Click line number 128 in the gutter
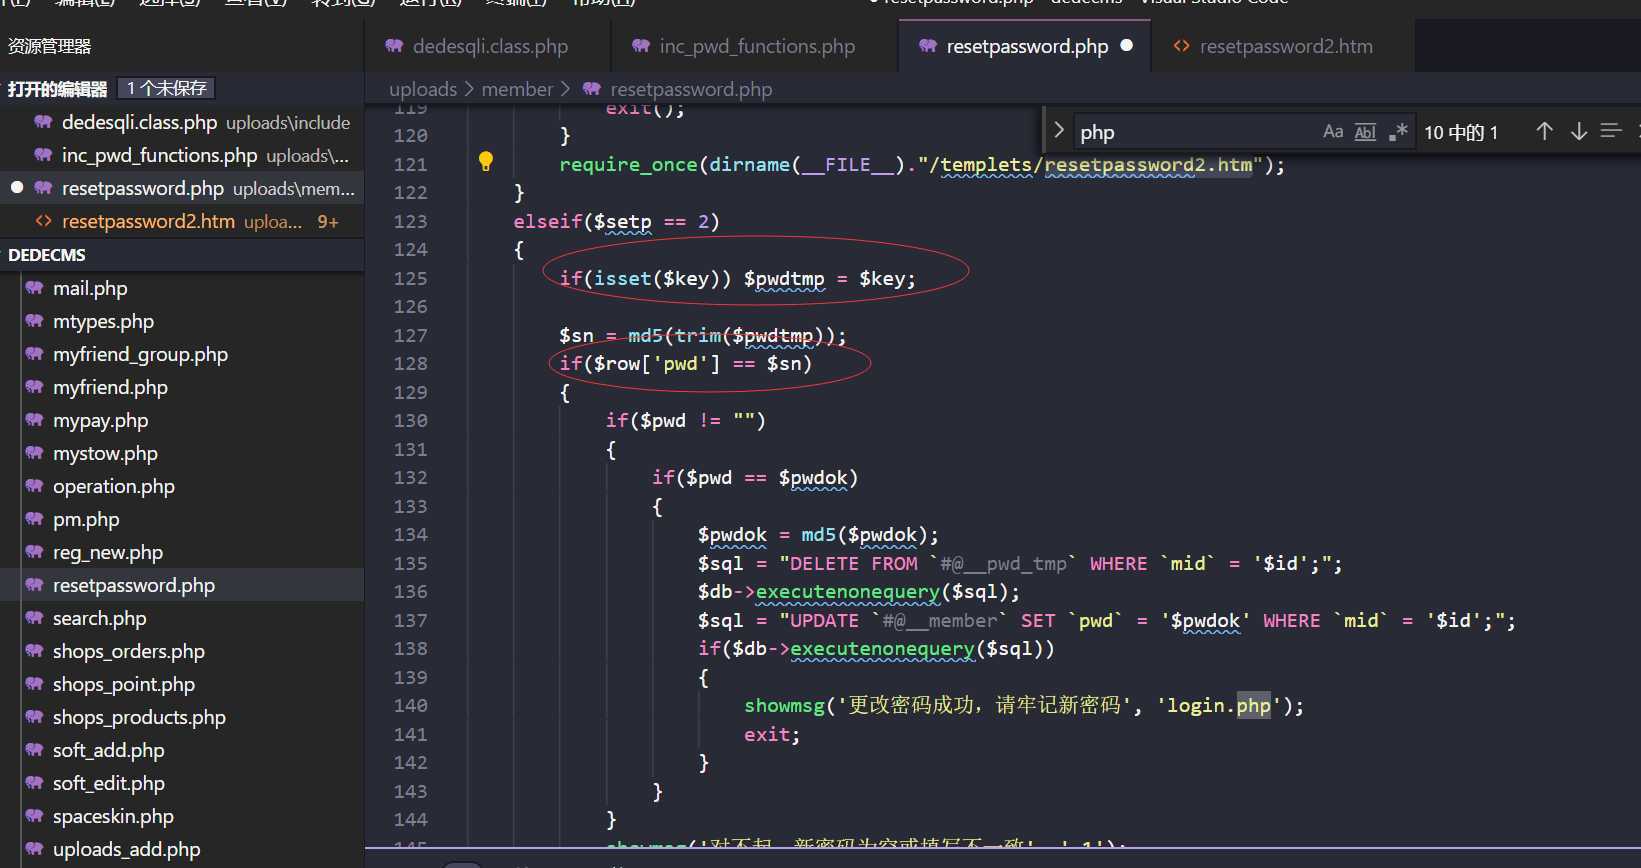The image size is (1641, 868). [x=410, y=363]
